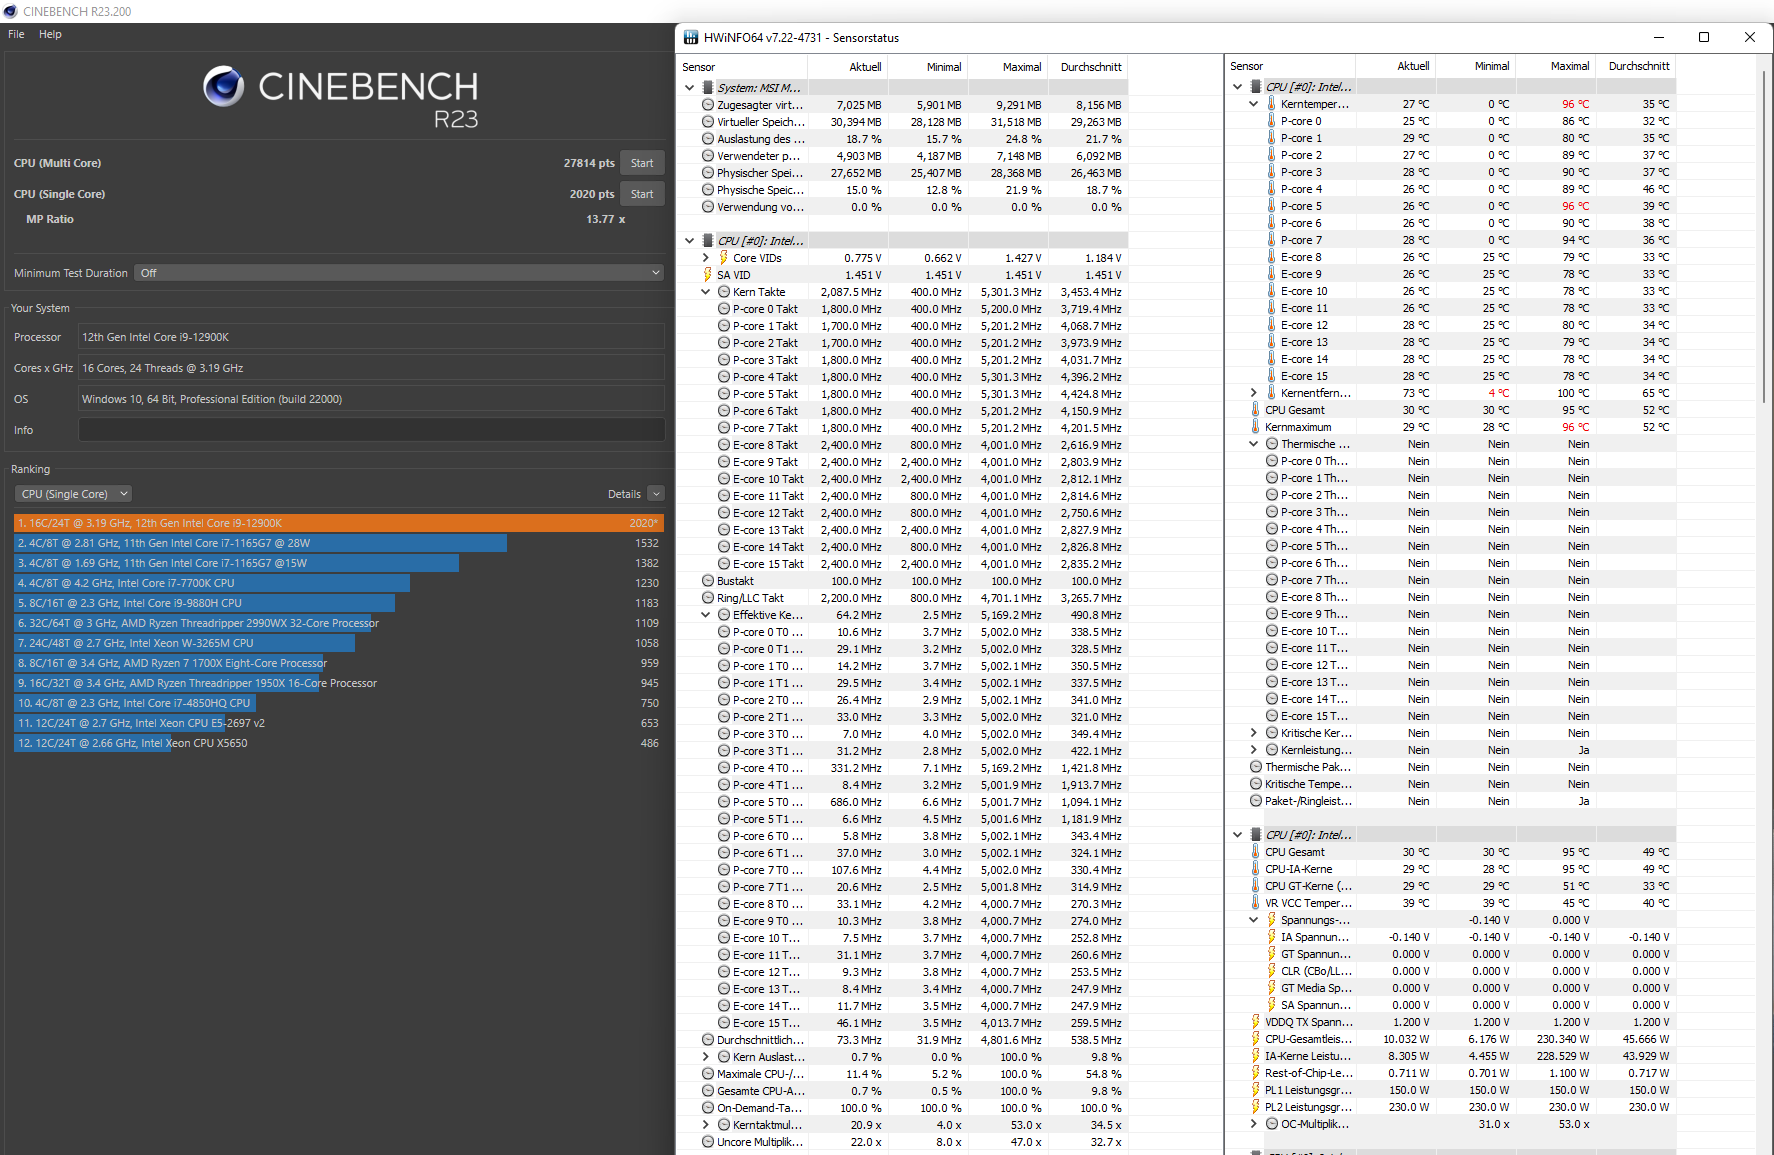1774x1155 pixels.
Task: Open the CPU (Single Core) ranking dropdown
Action: click(x=73, y=494)
